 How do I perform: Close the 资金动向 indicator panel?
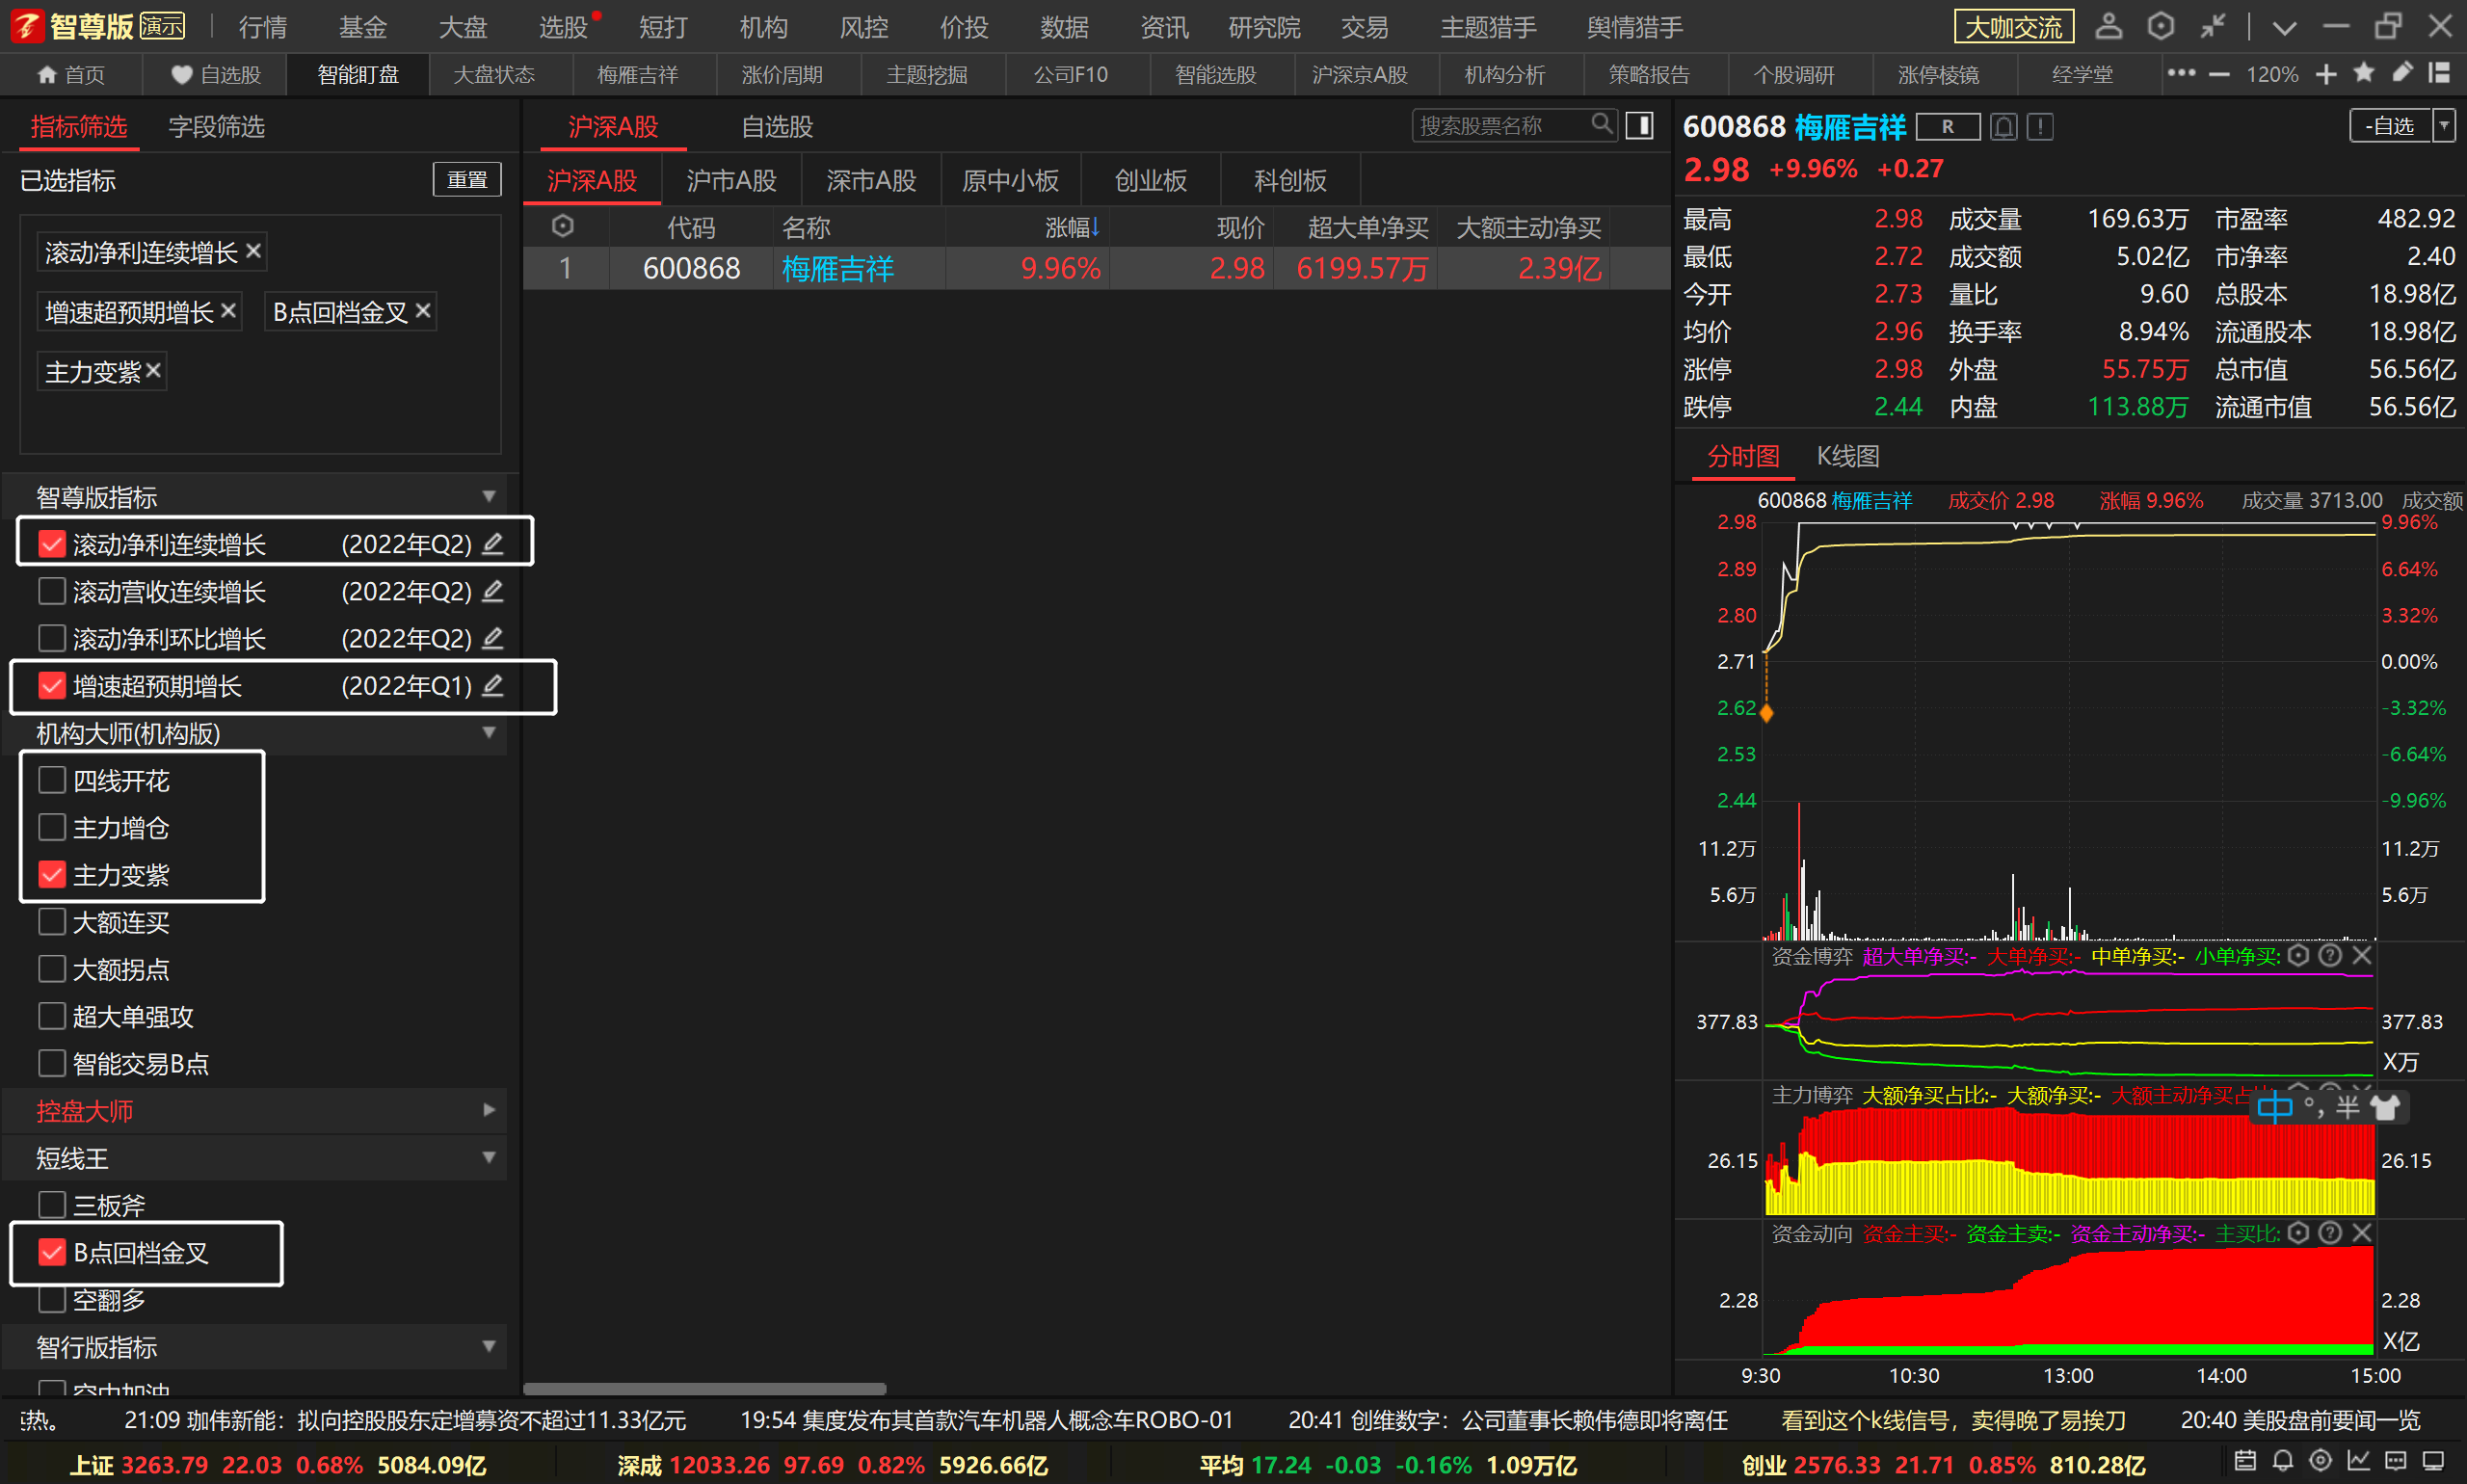[2362, 1233]
